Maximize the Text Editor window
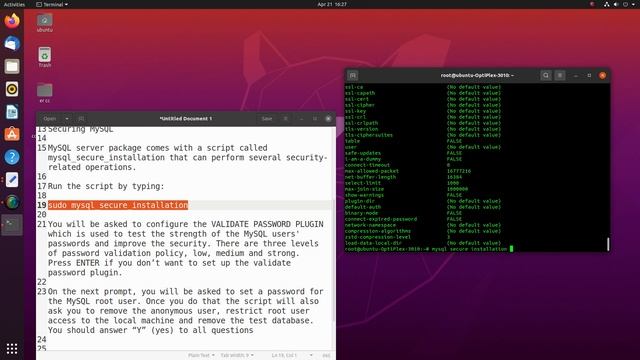The height and width of the screenshot is (360, 640). [315, 118]
